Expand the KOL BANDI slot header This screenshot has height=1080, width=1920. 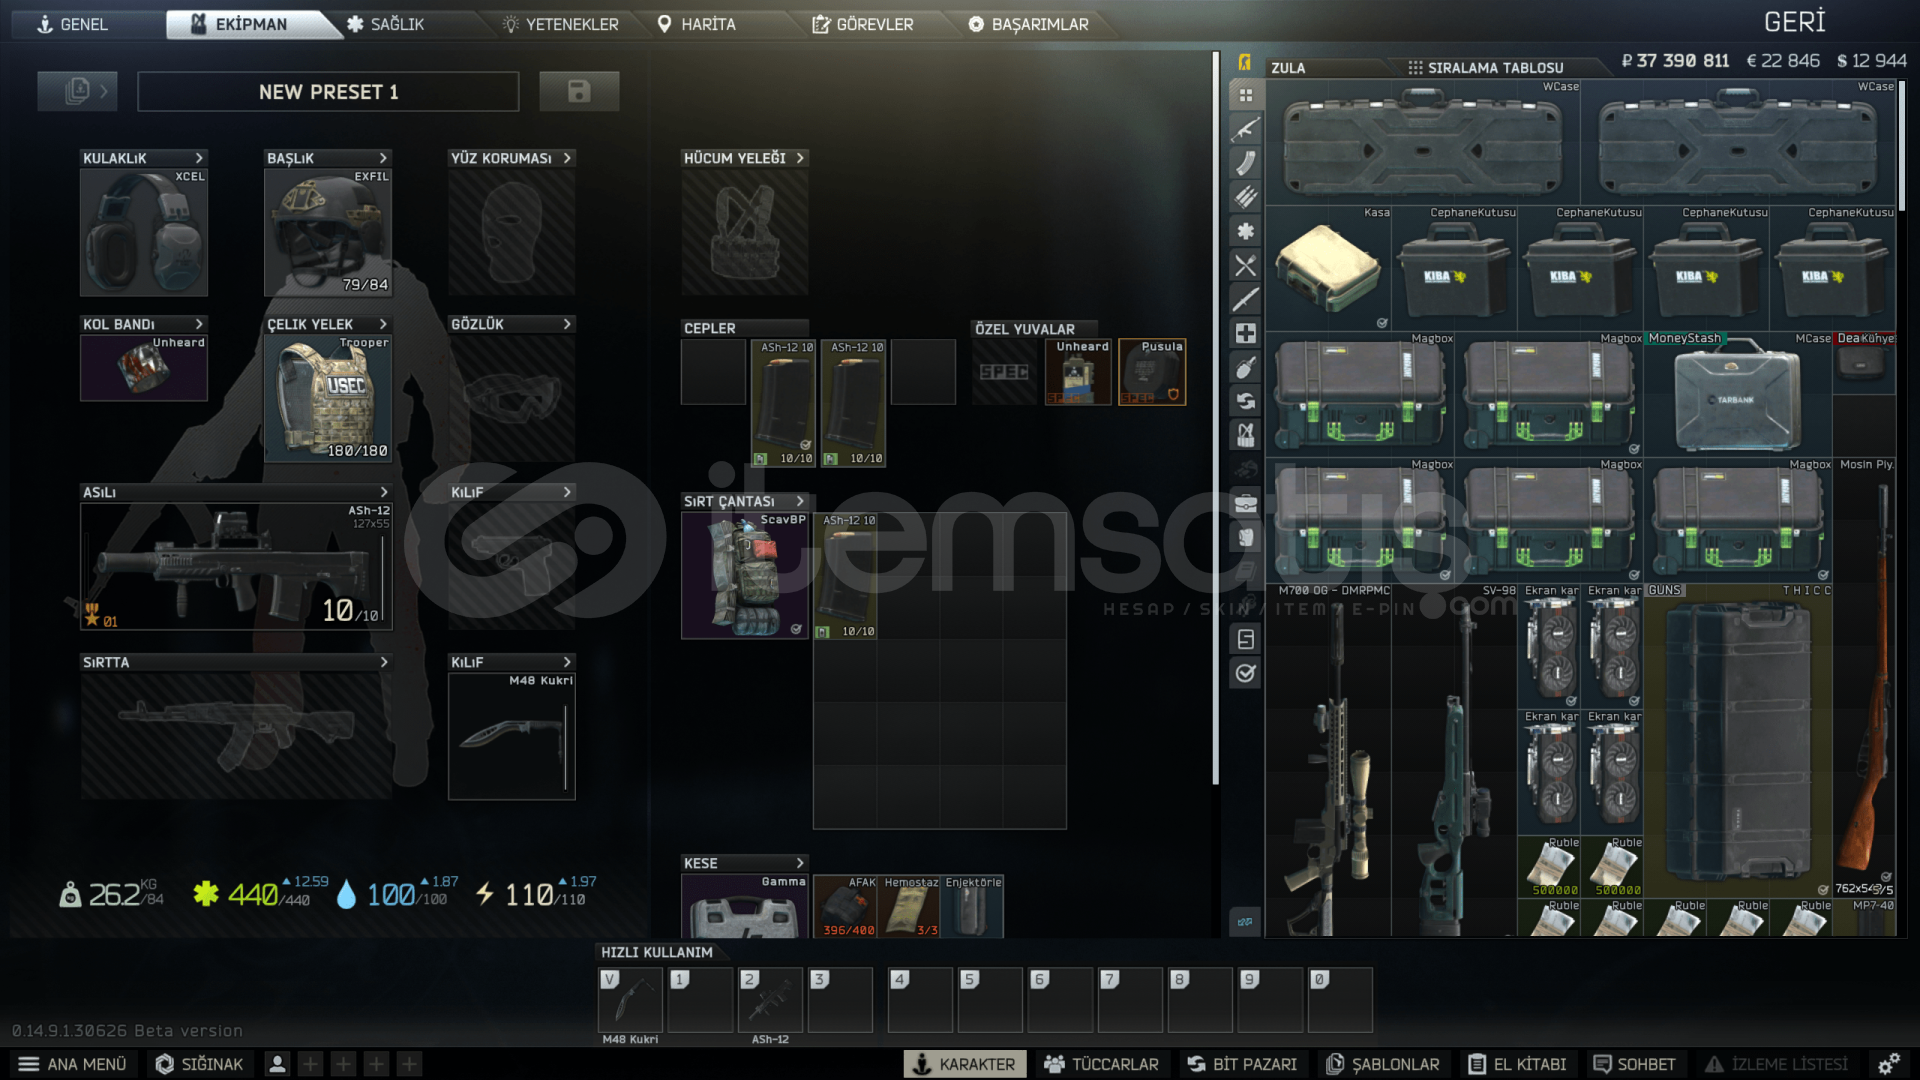144,324
